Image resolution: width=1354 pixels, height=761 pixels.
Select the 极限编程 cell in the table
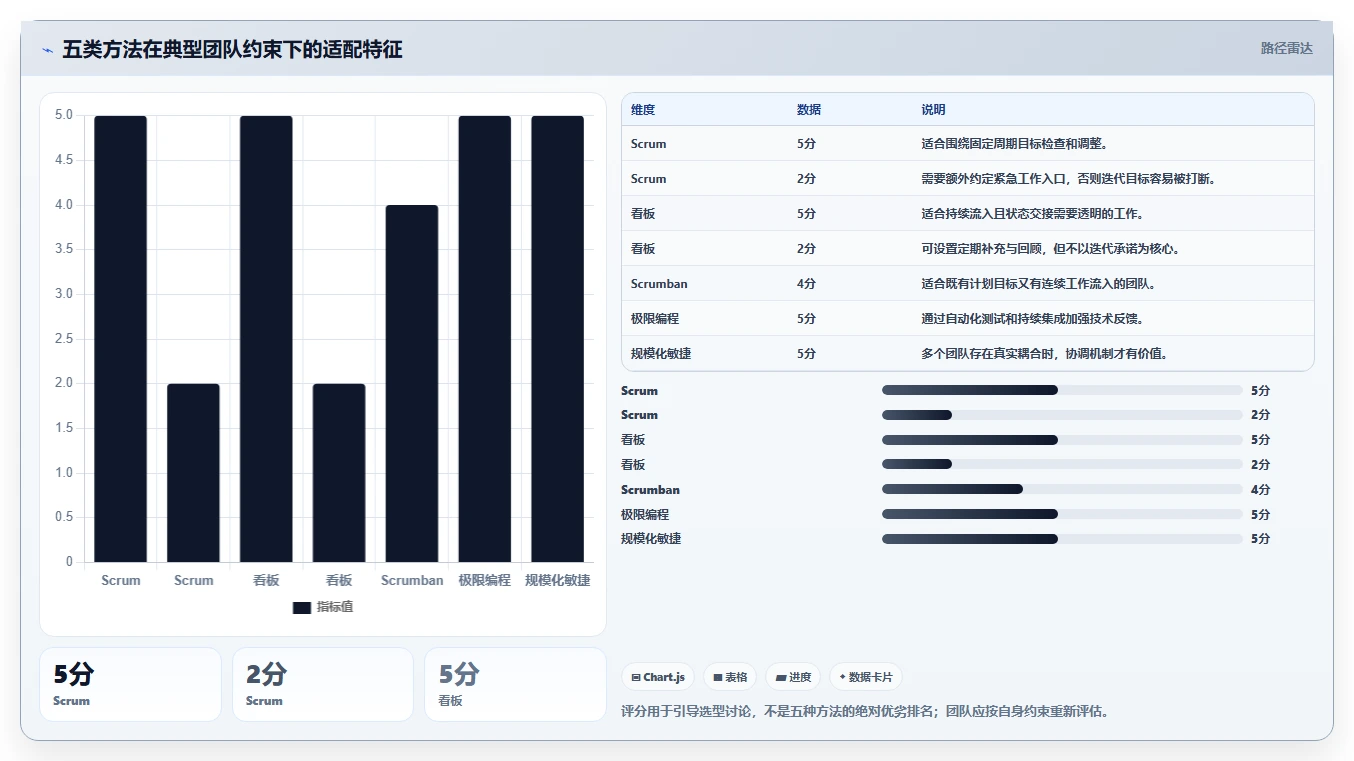coord(655,319)
